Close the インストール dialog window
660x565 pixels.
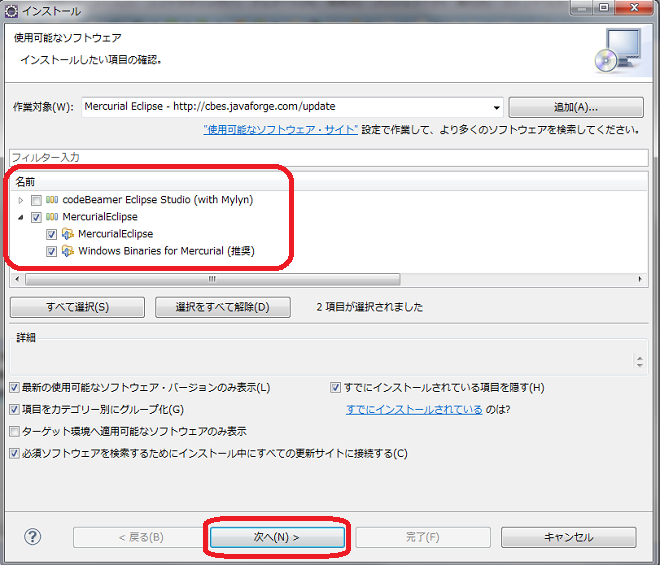click(634, 8)
